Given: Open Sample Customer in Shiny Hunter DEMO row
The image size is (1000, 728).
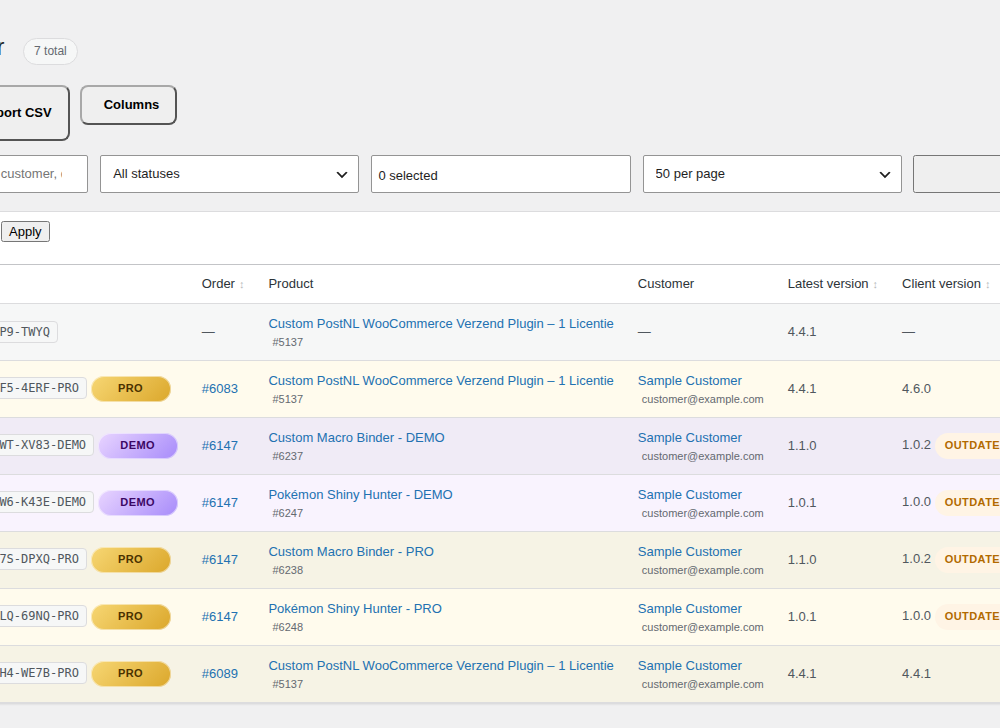Looking at the screenshot, I should [x=689, y=495].
